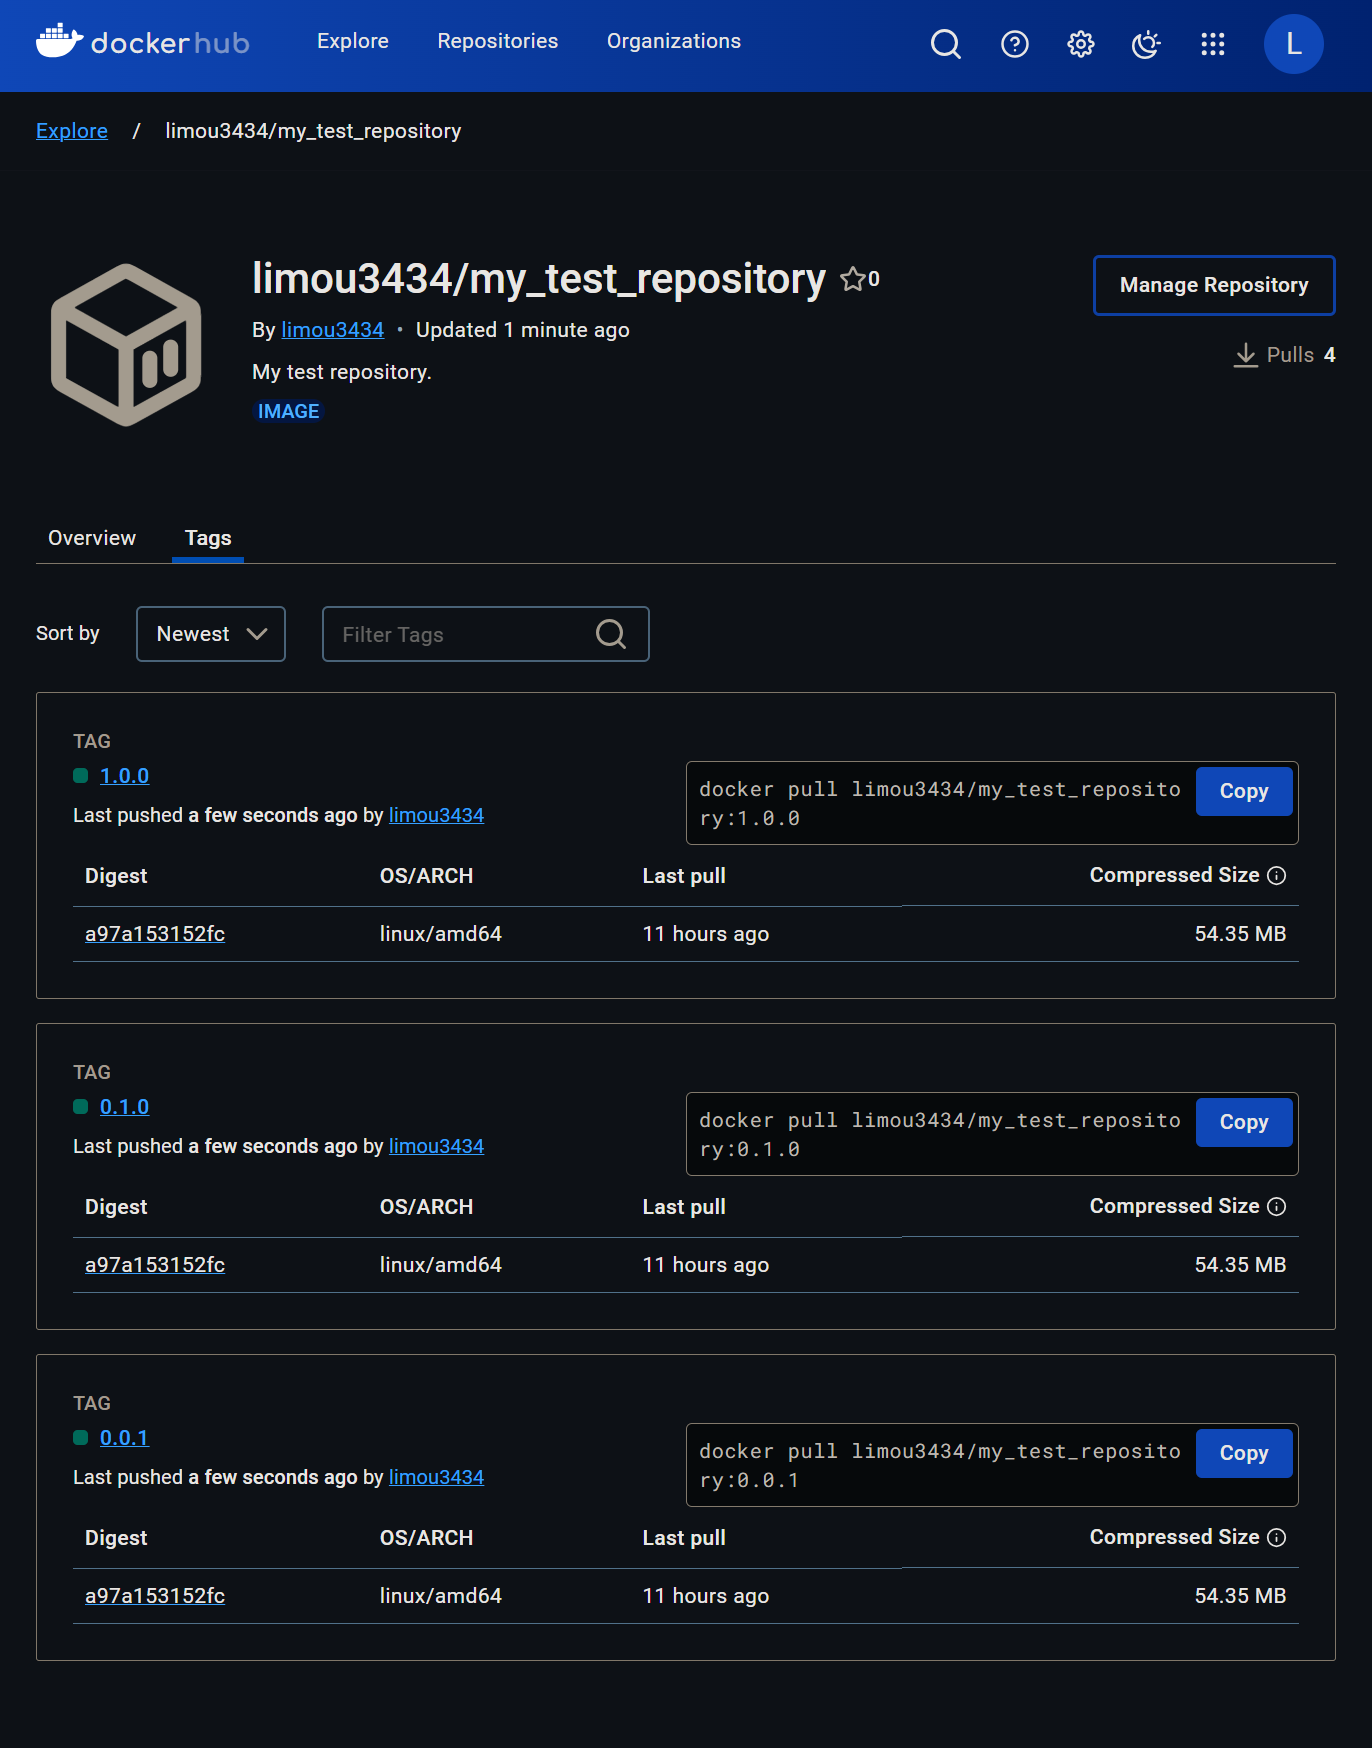Open digest a97a153152fc under tag 1.0.0
The width and height of the screenshot is (1372, 1748).
tap(155, 934)
